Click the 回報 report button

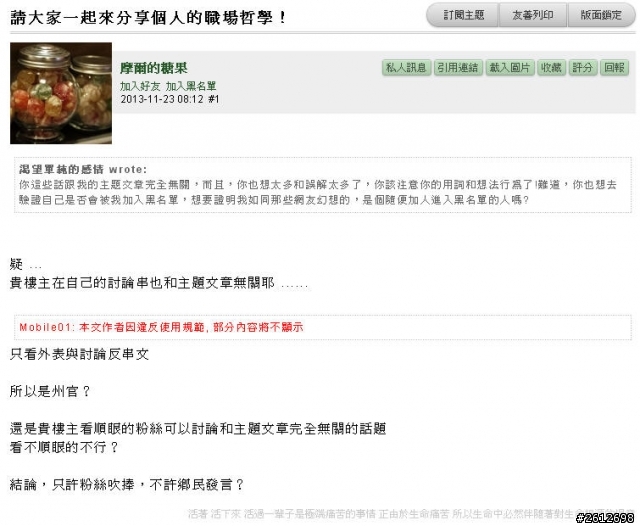click(x=614, y=67)
